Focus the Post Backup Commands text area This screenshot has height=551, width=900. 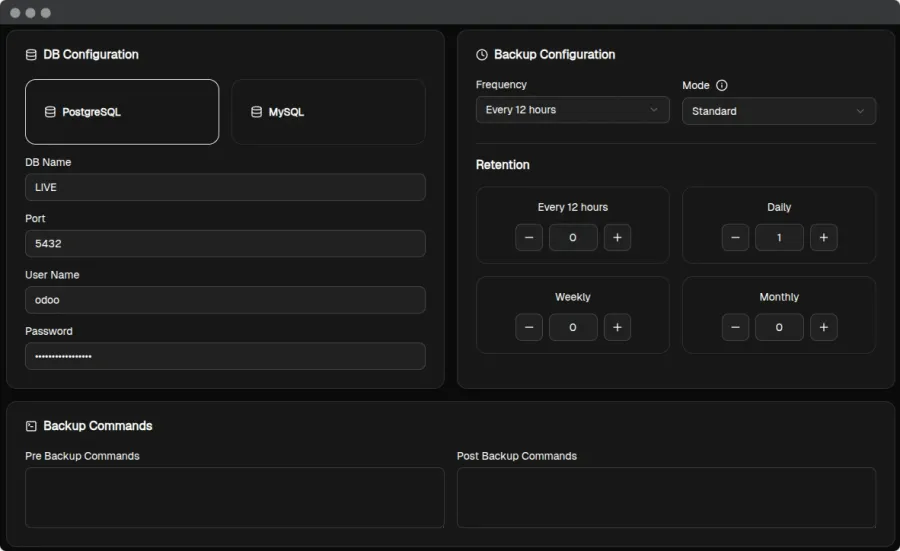click(666, 497)
